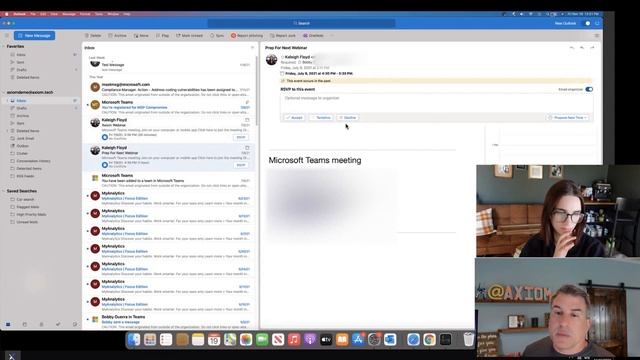The image size is (640, 360).
Task: Click Report Junk in the toolbar
Action: point(282,36)
